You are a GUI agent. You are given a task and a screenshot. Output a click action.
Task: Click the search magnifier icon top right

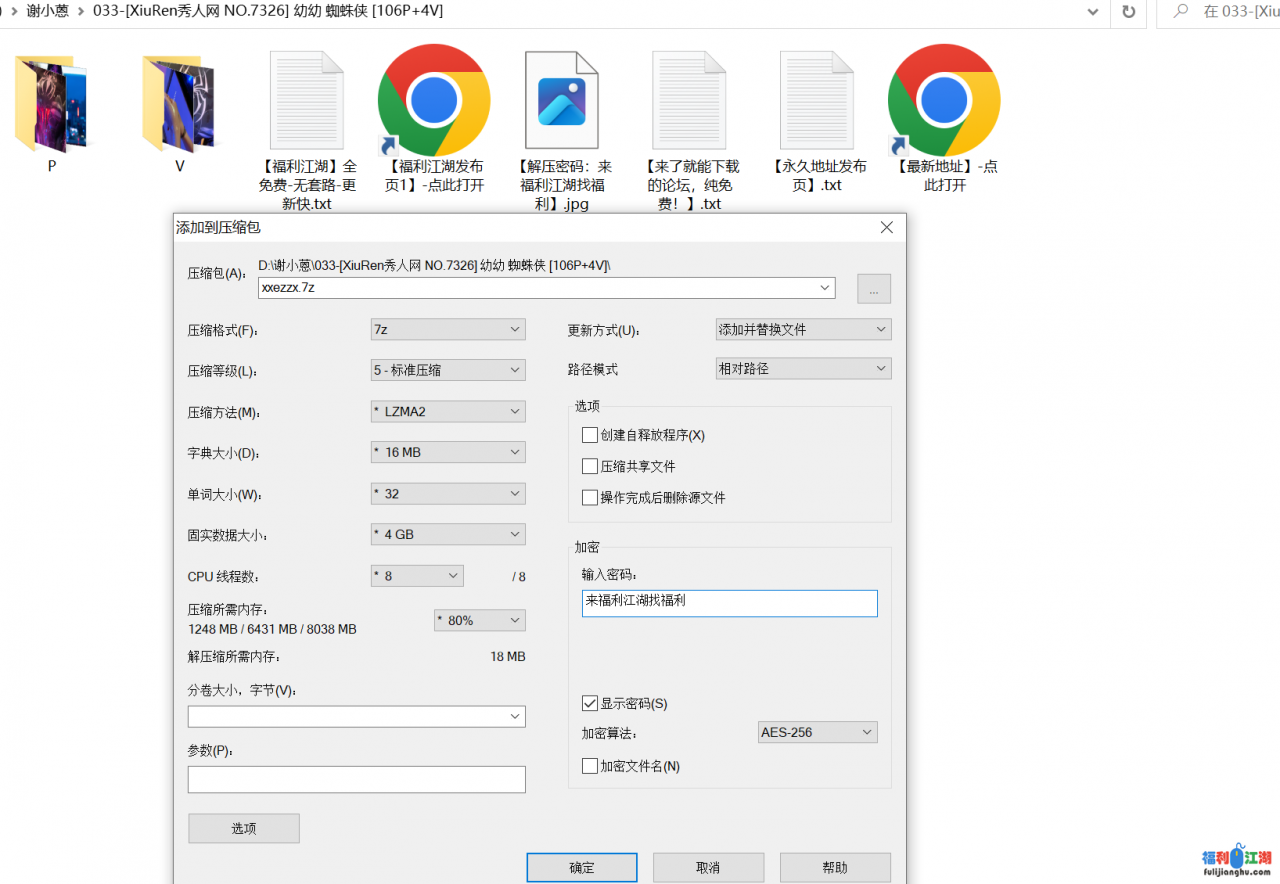click(1180, 12)
